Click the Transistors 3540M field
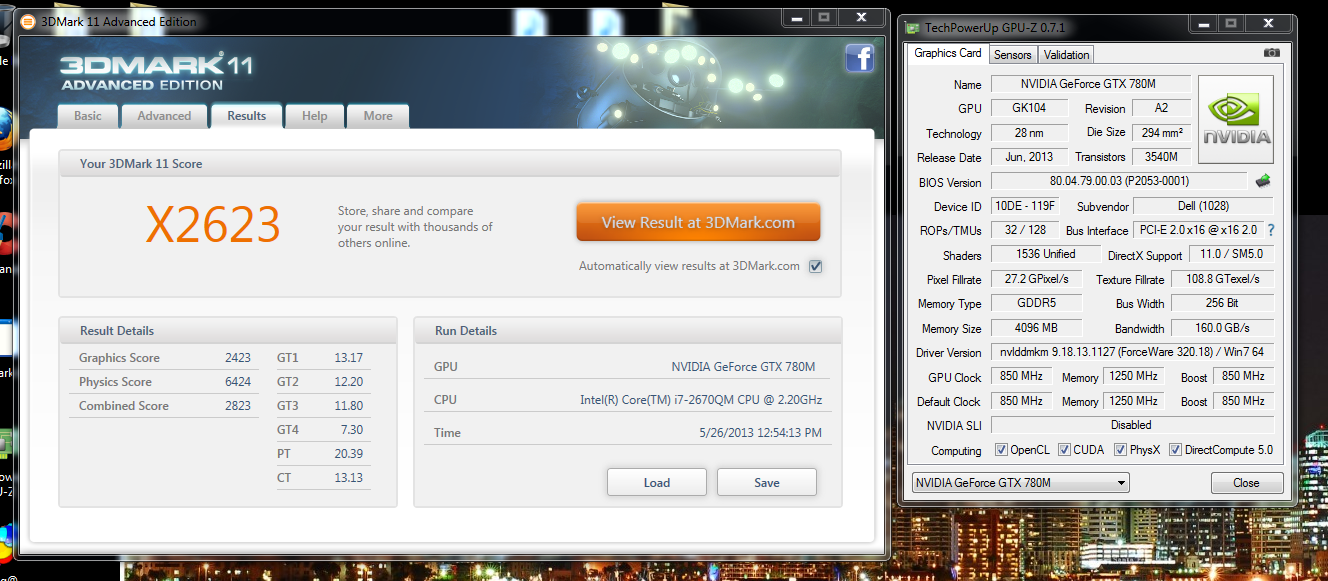 tap(1161, 157)
